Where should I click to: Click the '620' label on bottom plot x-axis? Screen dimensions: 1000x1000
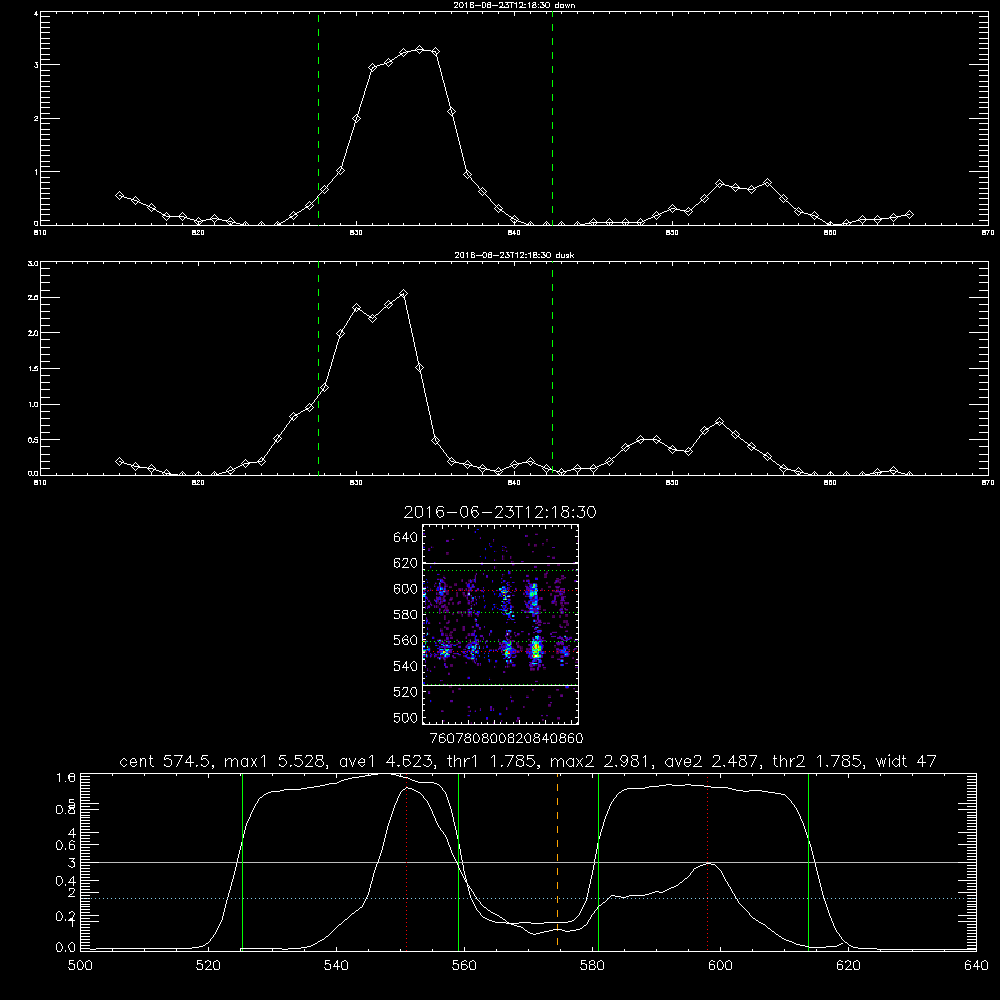(848, 966)
